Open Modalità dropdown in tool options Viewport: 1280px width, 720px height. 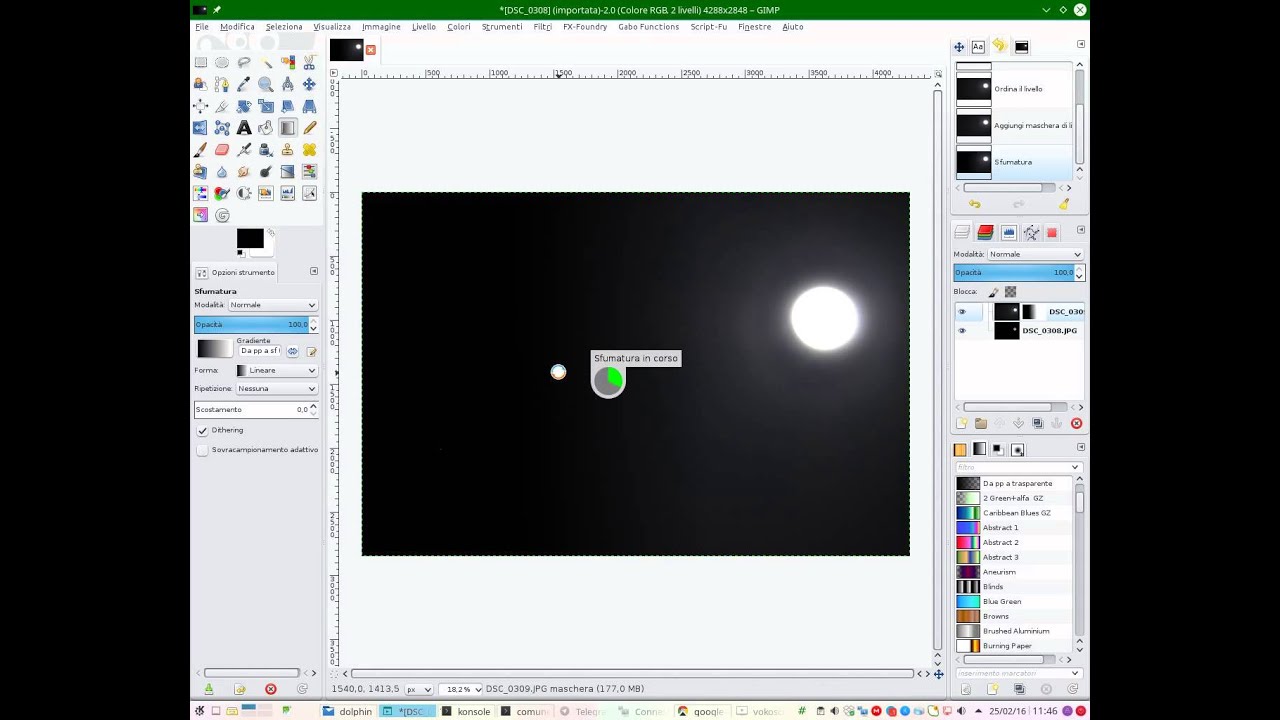tap(272, 305)
